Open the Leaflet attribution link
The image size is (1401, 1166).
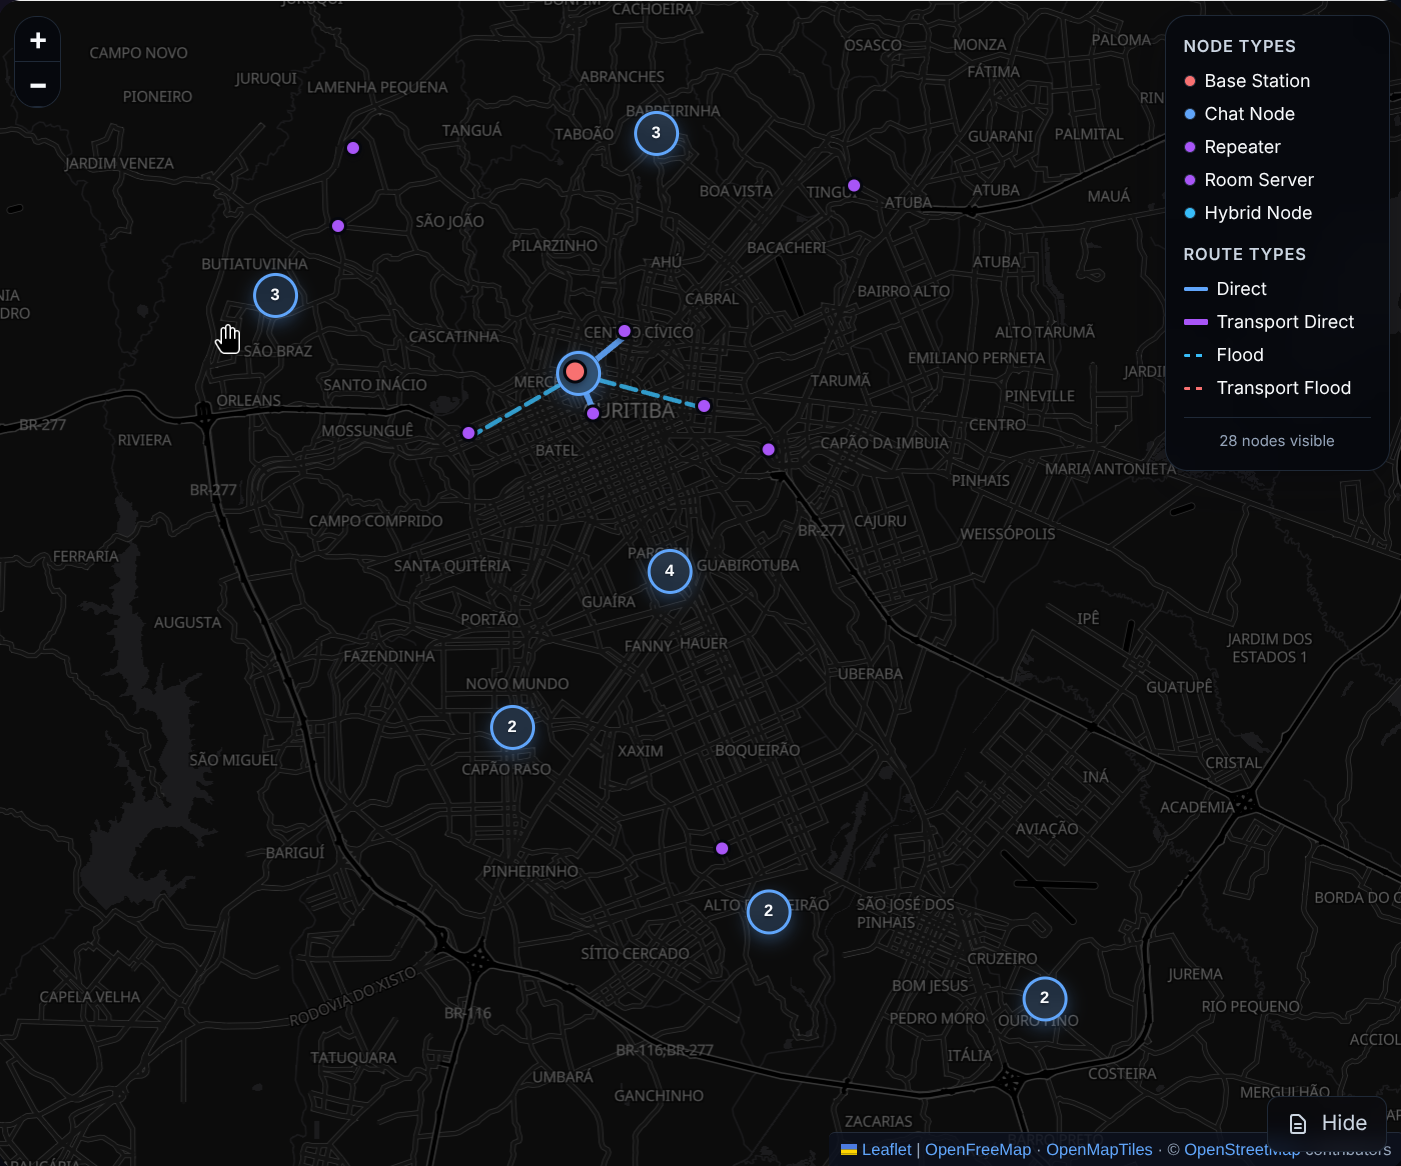(876, 1150)
